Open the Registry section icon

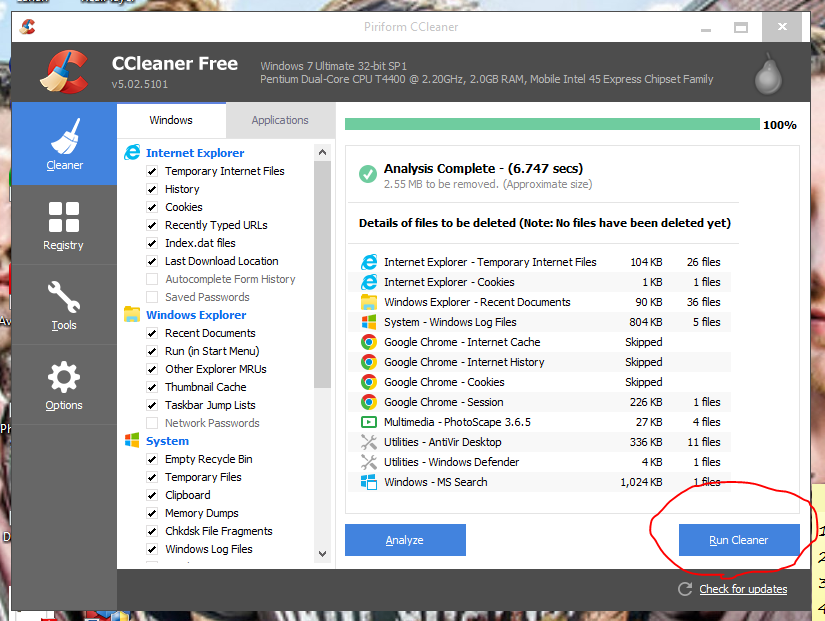click(64, 217)
